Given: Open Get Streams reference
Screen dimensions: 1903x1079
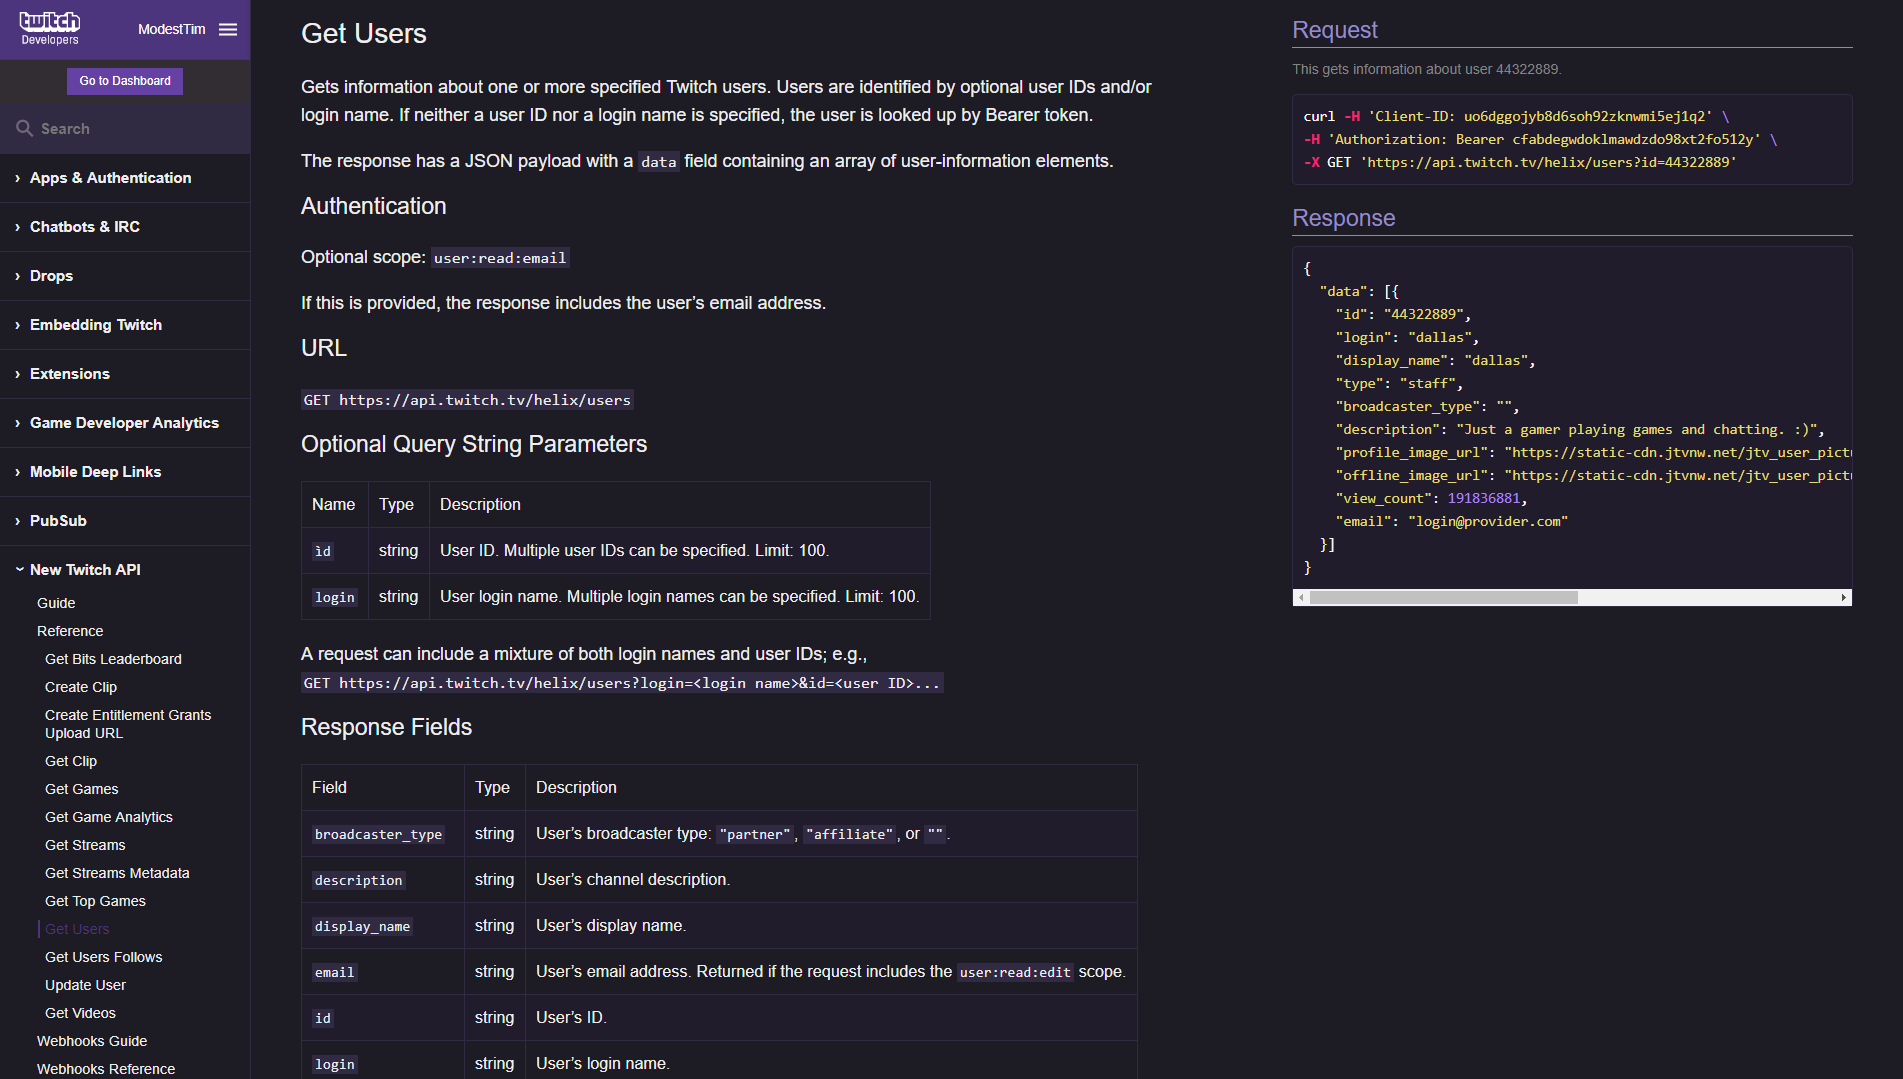Looking at the screenshot, I should click(85, 845).
